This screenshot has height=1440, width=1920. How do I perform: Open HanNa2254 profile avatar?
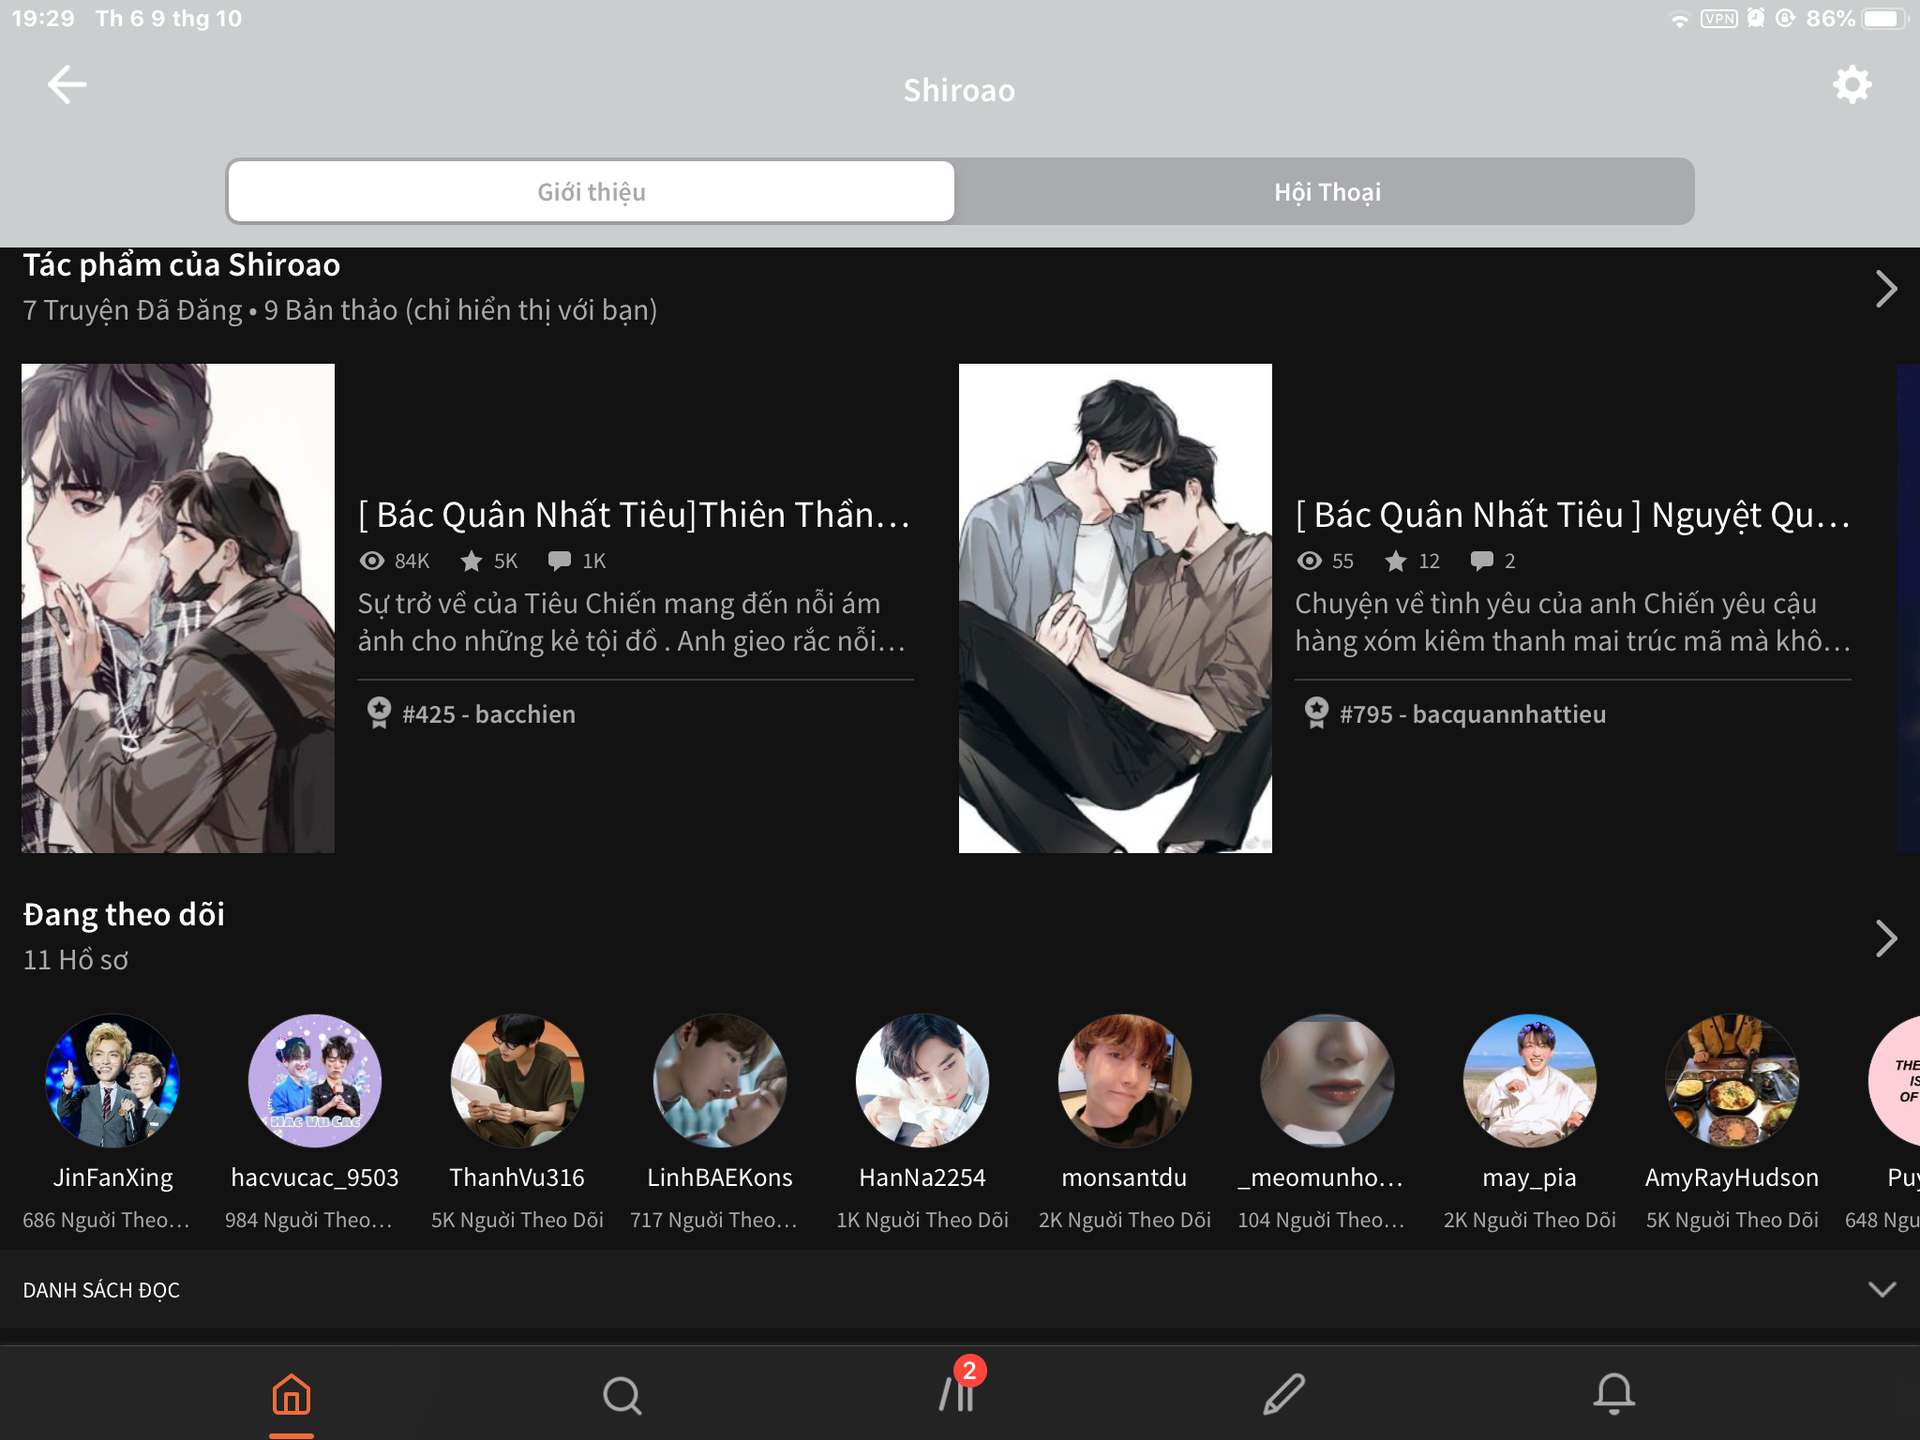point(922,1081)
